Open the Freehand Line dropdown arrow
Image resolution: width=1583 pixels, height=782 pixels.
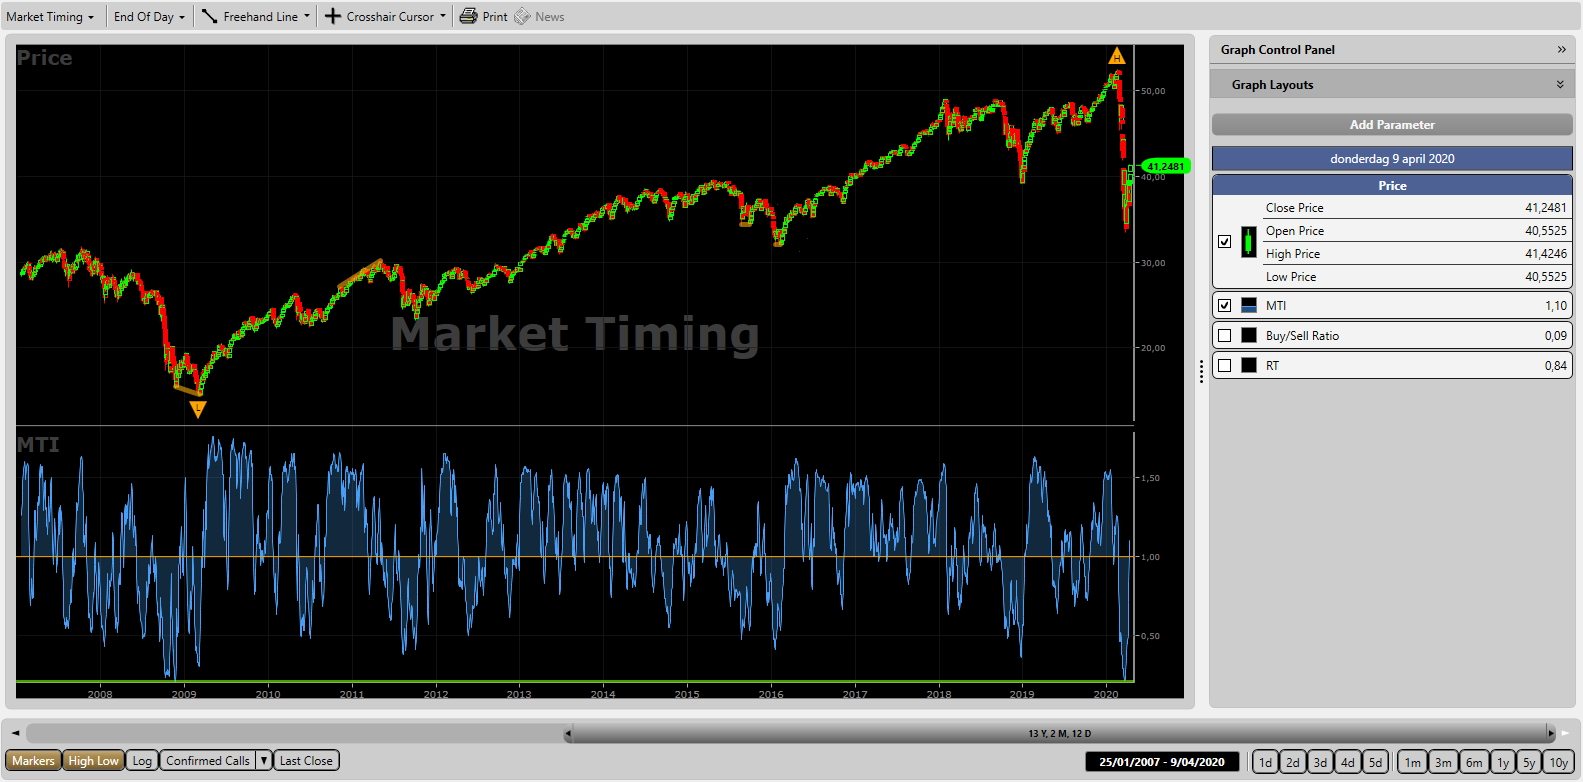click(307, 16)
